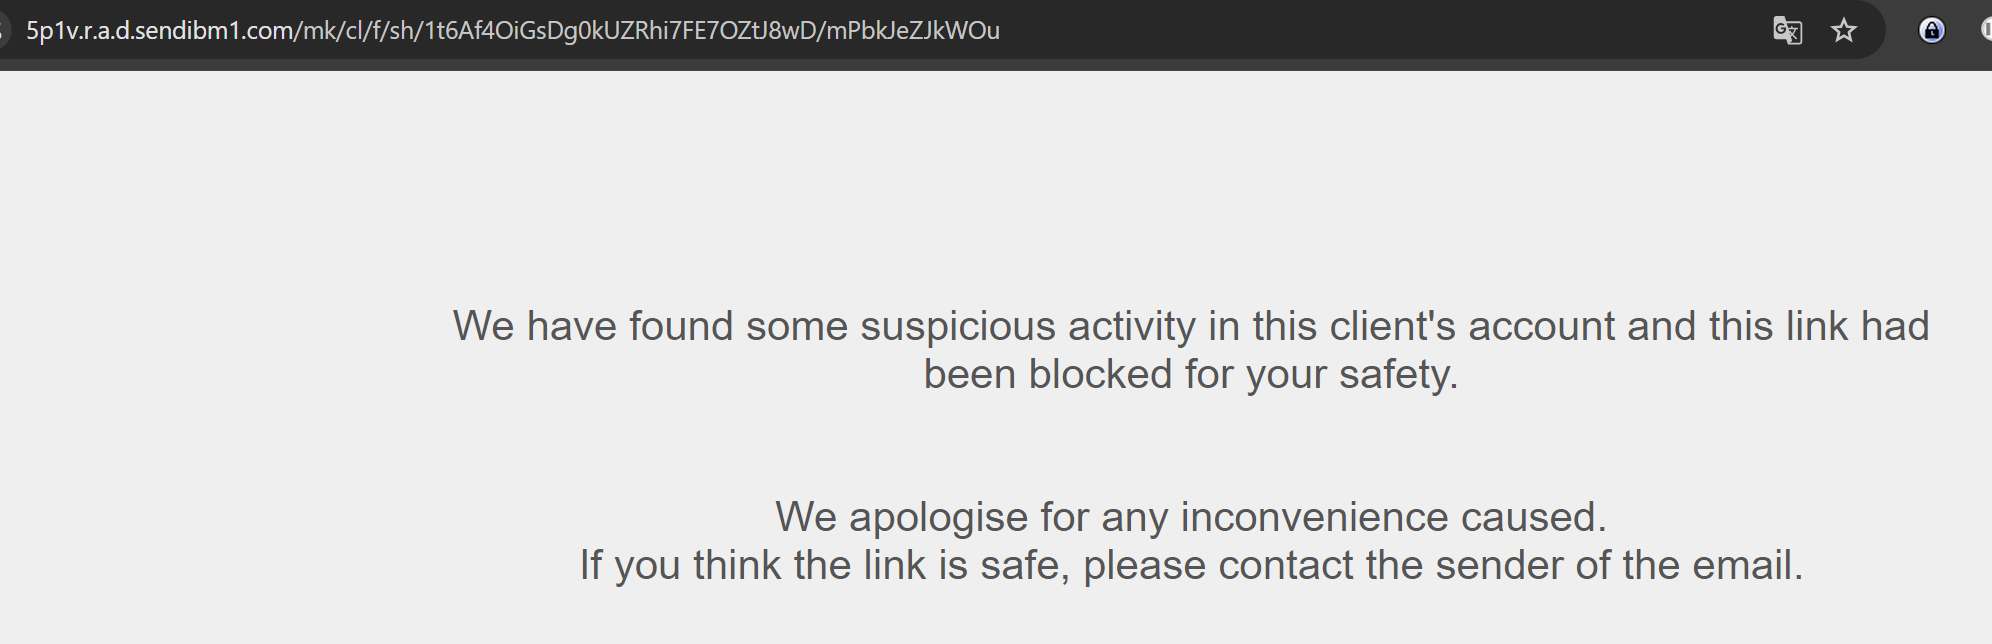Click the word 'inconvenience' in the message
The image size is (1992, 644).
point(1314,518)
